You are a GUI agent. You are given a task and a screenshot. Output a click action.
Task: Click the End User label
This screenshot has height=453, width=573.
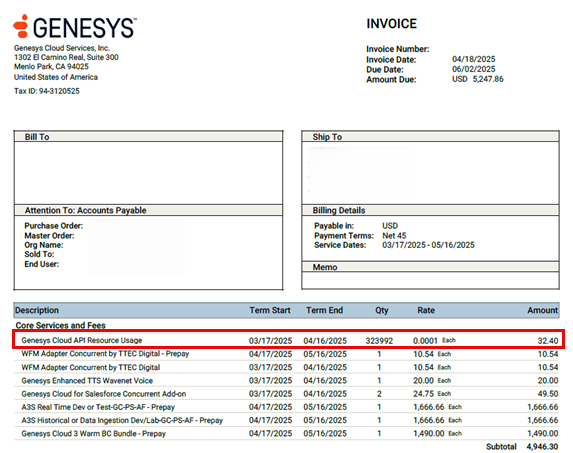click(x=42, y=264)
